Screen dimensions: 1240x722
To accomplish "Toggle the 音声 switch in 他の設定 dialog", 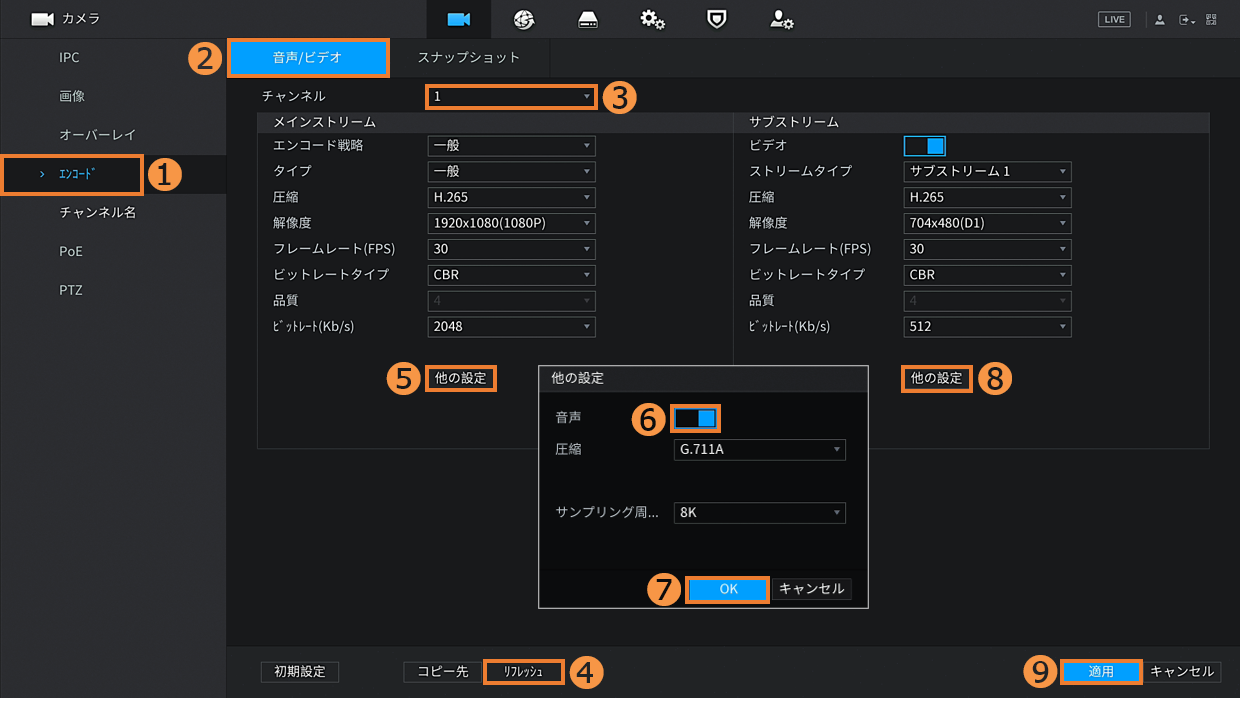I will 696,418.
